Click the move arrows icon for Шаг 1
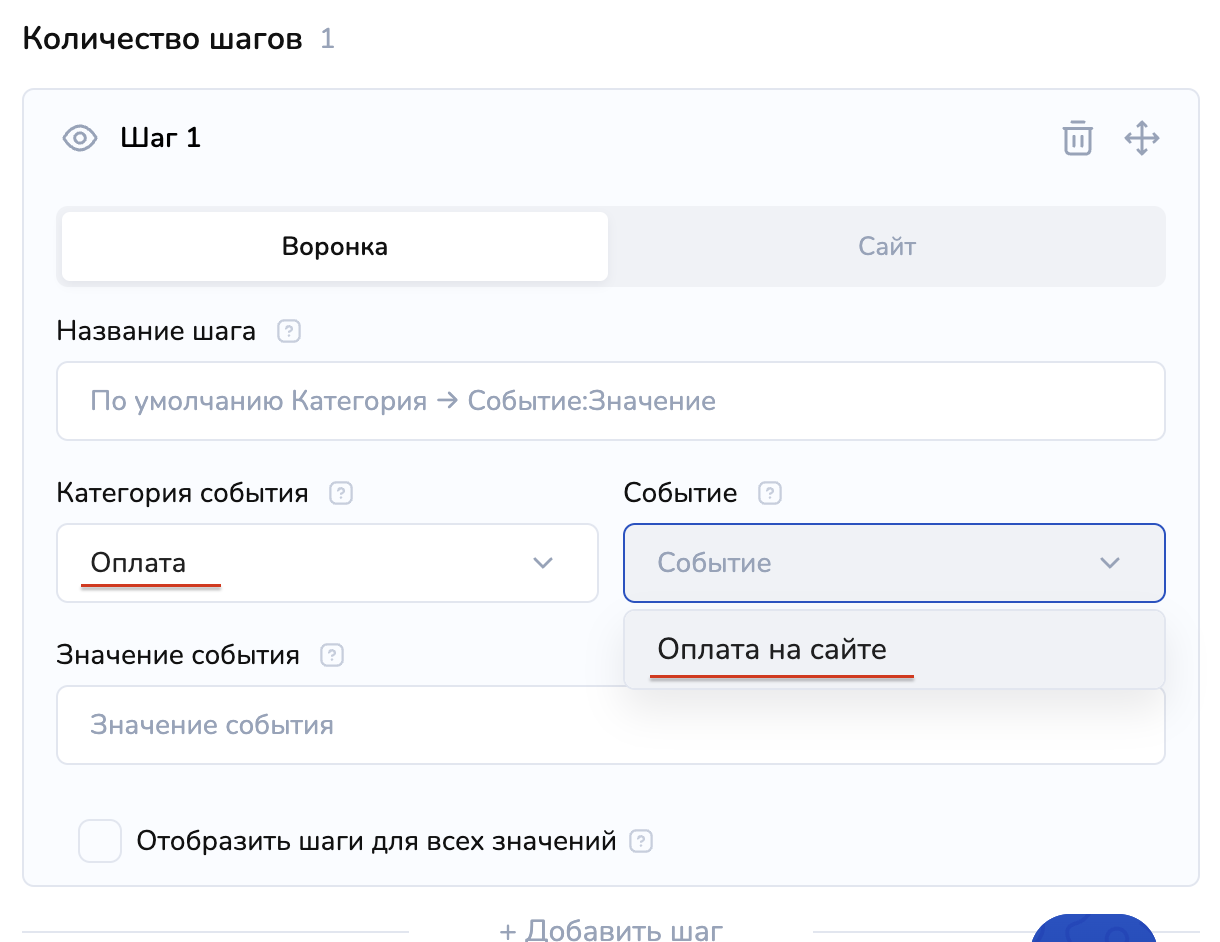Screen dimensions: 1220x942 (x=1141, y=138)
